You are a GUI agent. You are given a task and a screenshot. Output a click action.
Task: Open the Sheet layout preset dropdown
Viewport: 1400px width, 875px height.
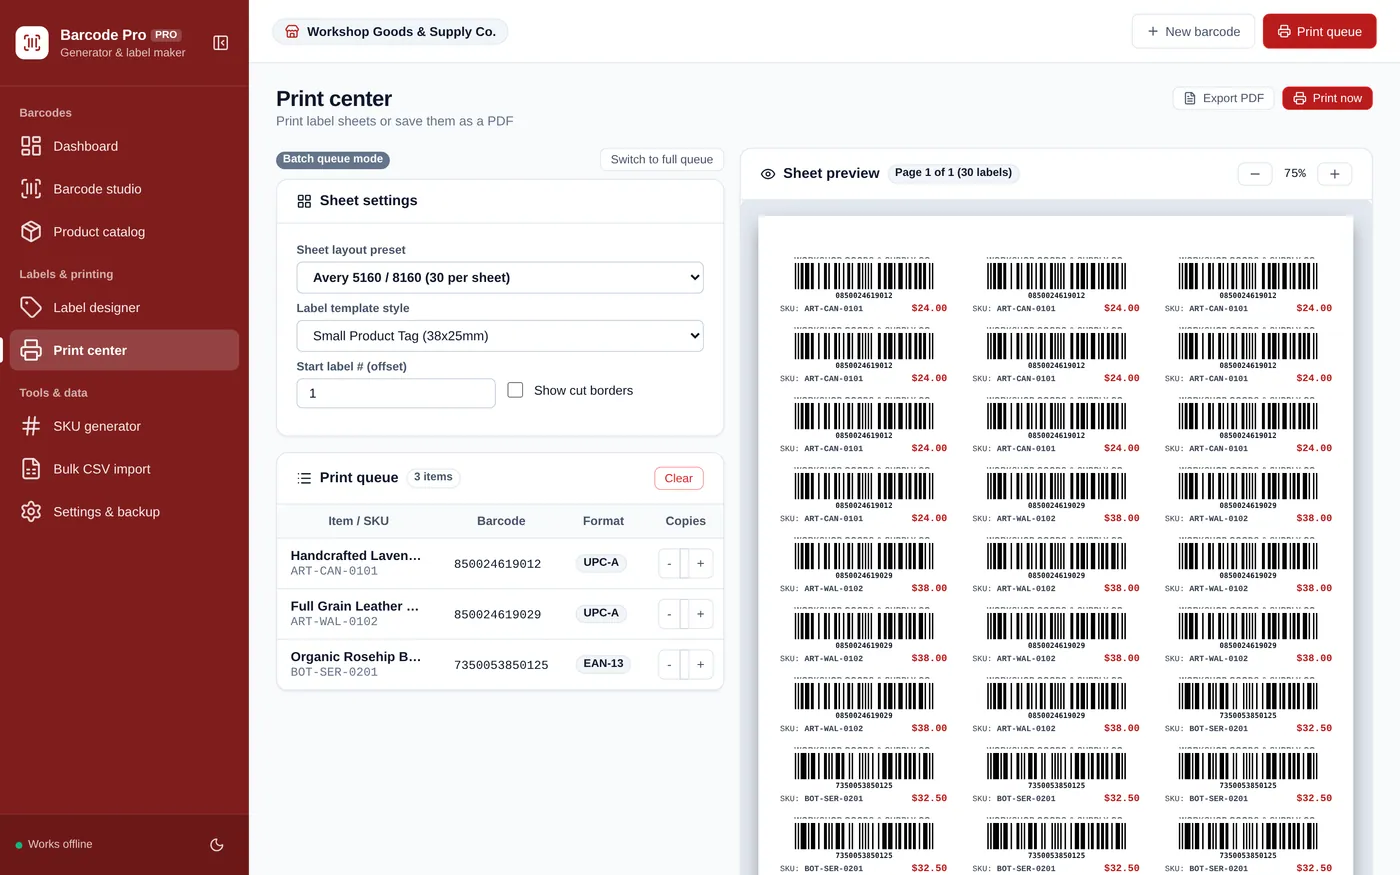(x=500, y=278)
